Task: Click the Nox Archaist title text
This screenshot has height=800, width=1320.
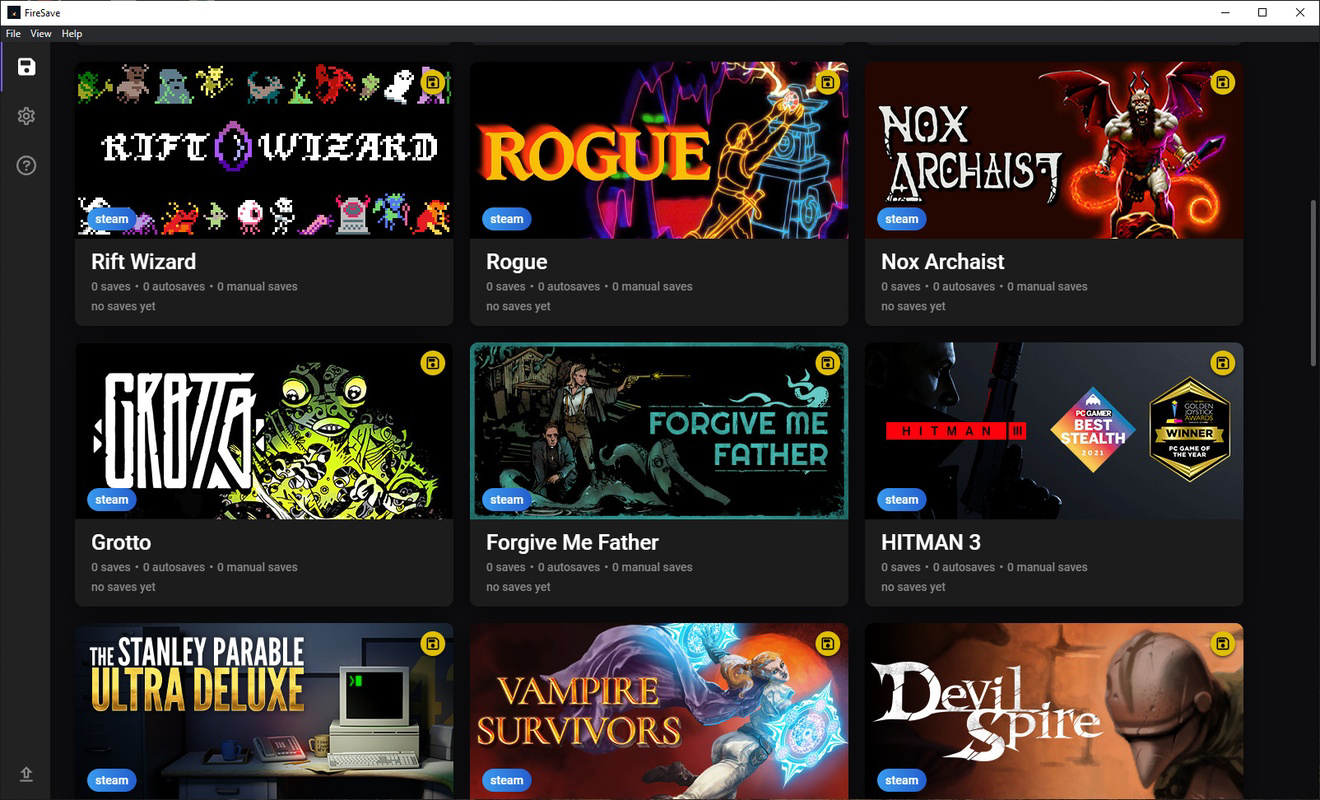Action: point(943,262)
